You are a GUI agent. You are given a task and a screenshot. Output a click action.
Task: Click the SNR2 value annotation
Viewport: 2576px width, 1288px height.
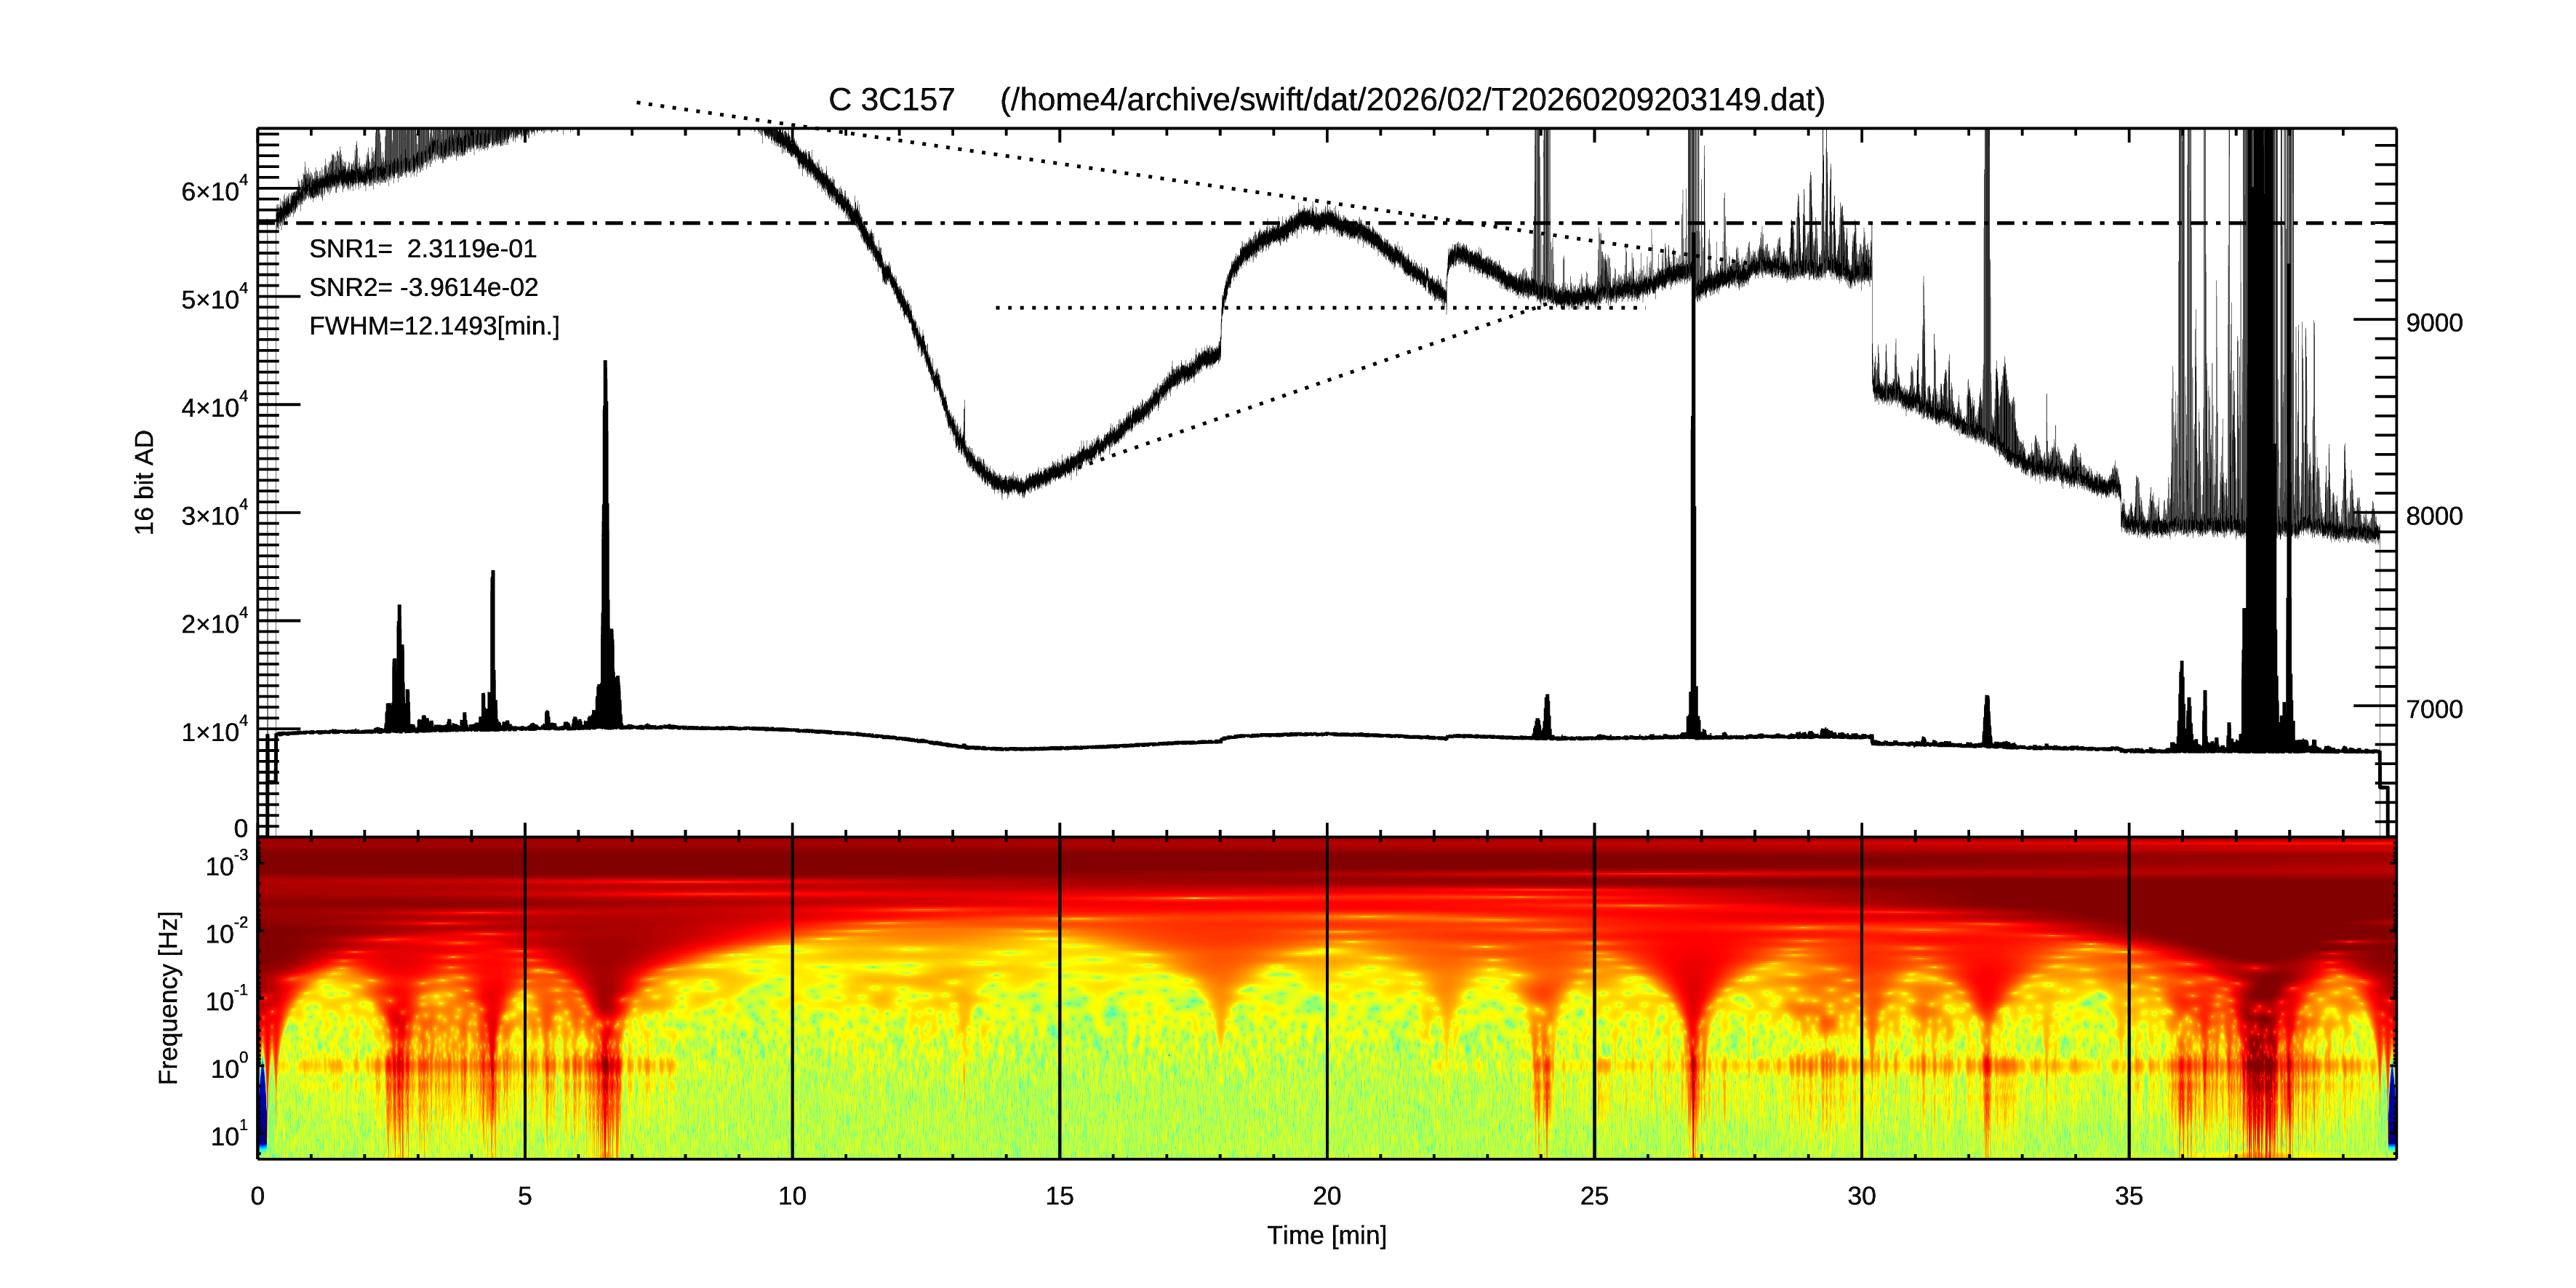(423, 288)
